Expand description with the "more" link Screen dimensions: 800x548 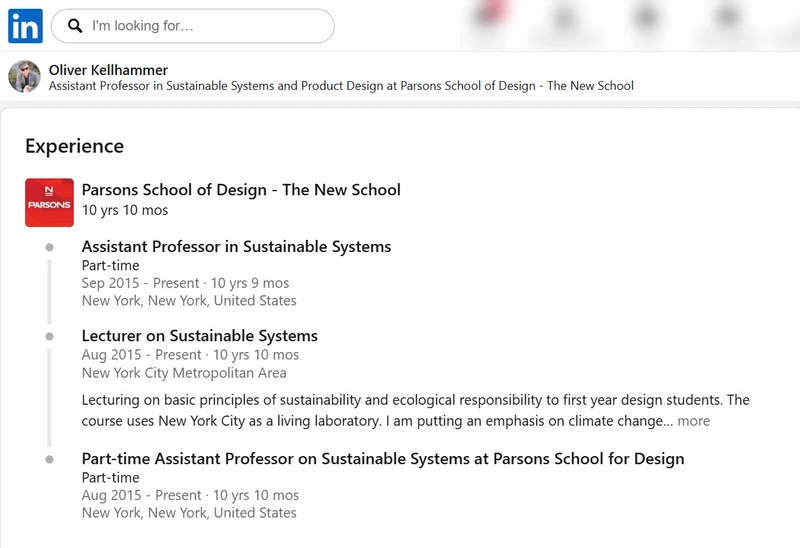point(693,421)
